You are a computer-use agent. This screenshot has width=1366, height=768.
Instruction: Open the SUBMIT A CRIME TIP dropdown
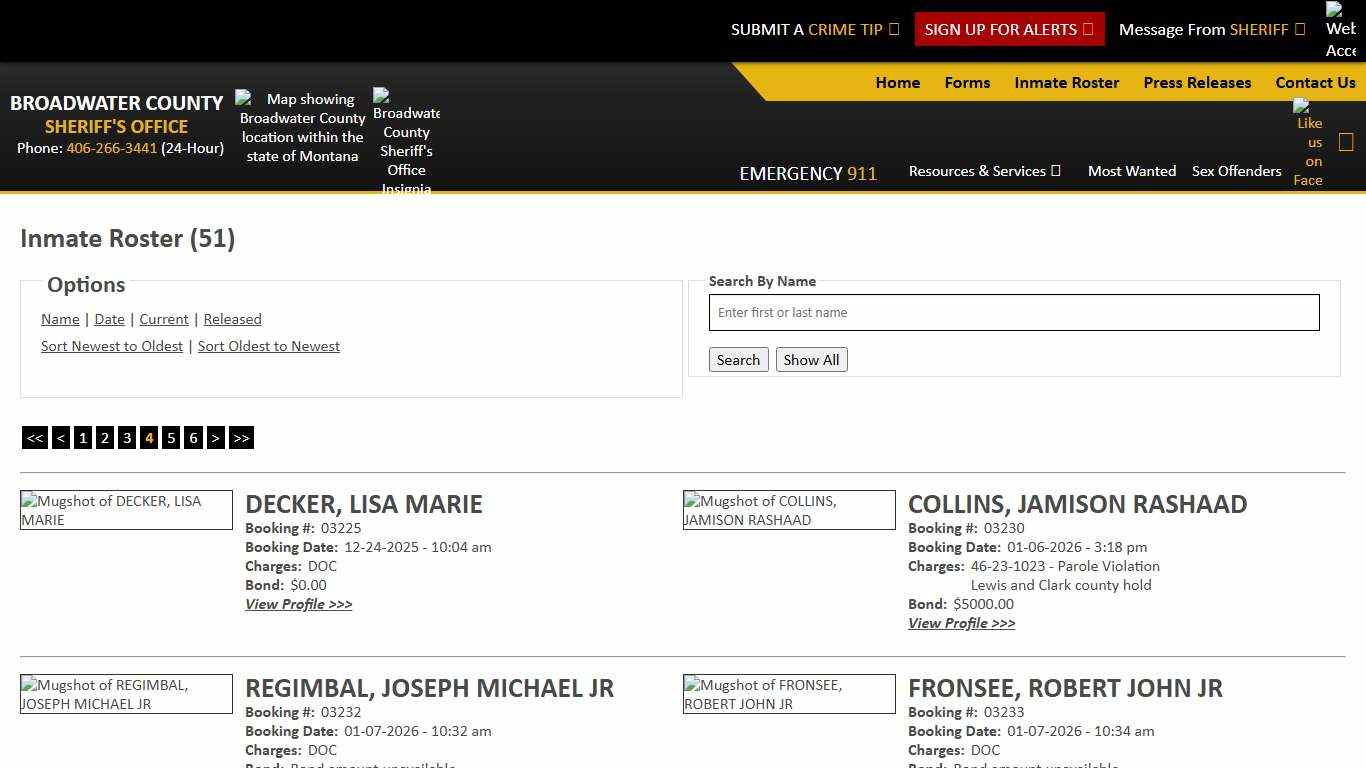click(x=815, y=29)
